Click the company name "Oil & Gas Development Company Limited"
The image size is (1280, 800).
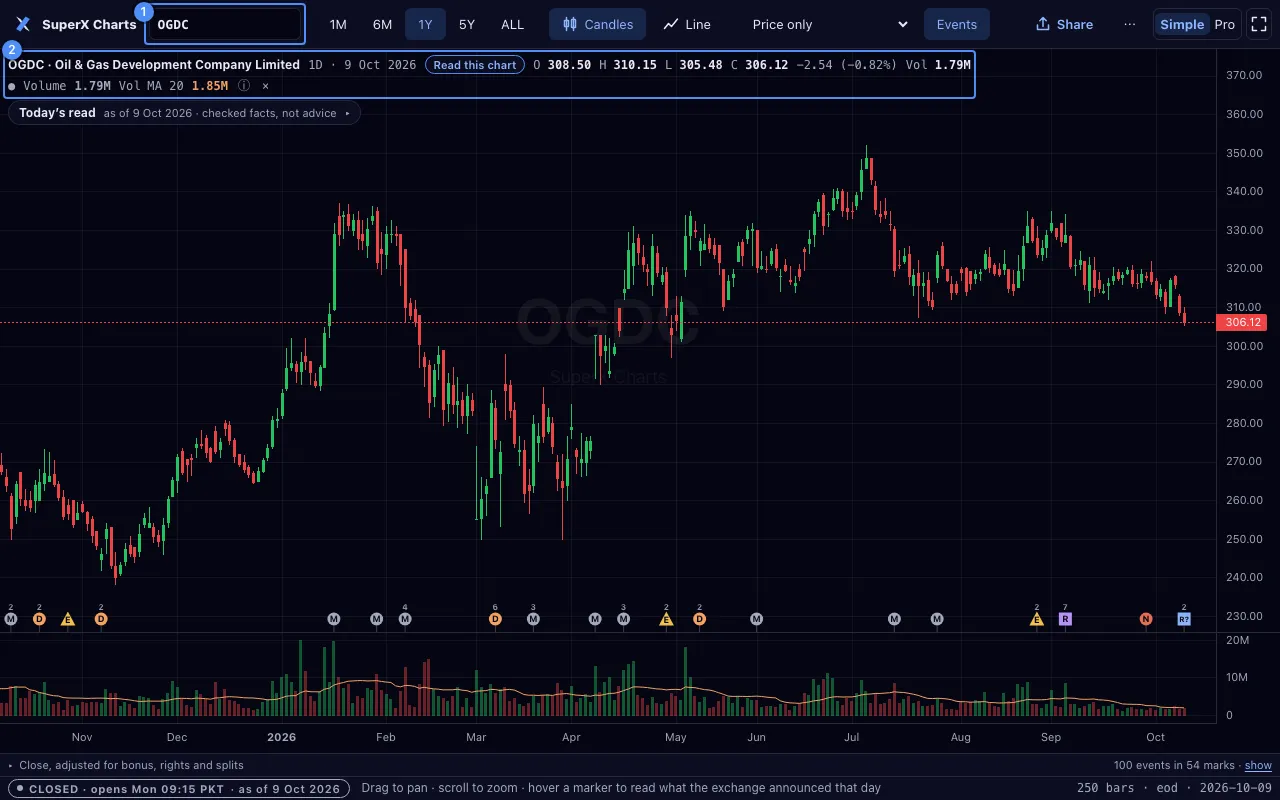pos(178,65)
